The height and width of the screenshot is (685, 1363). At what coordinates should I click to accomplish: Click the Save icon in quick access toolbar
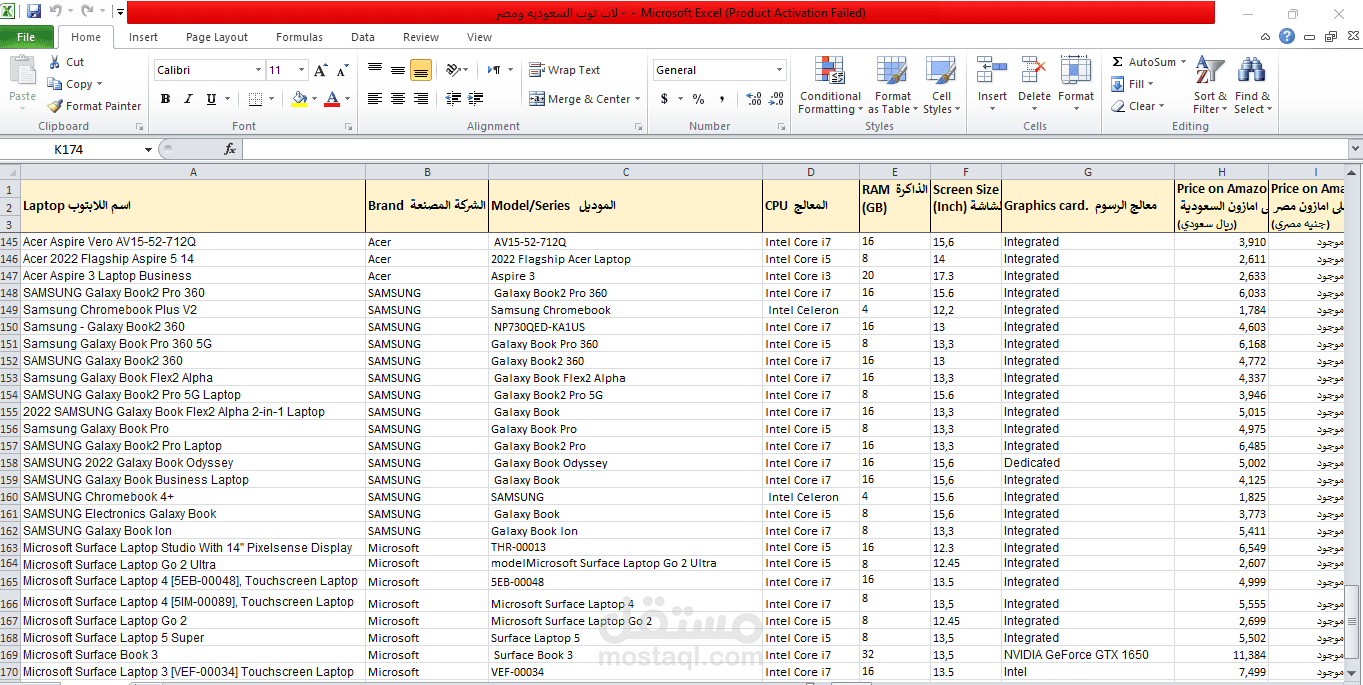click(34, 12)
